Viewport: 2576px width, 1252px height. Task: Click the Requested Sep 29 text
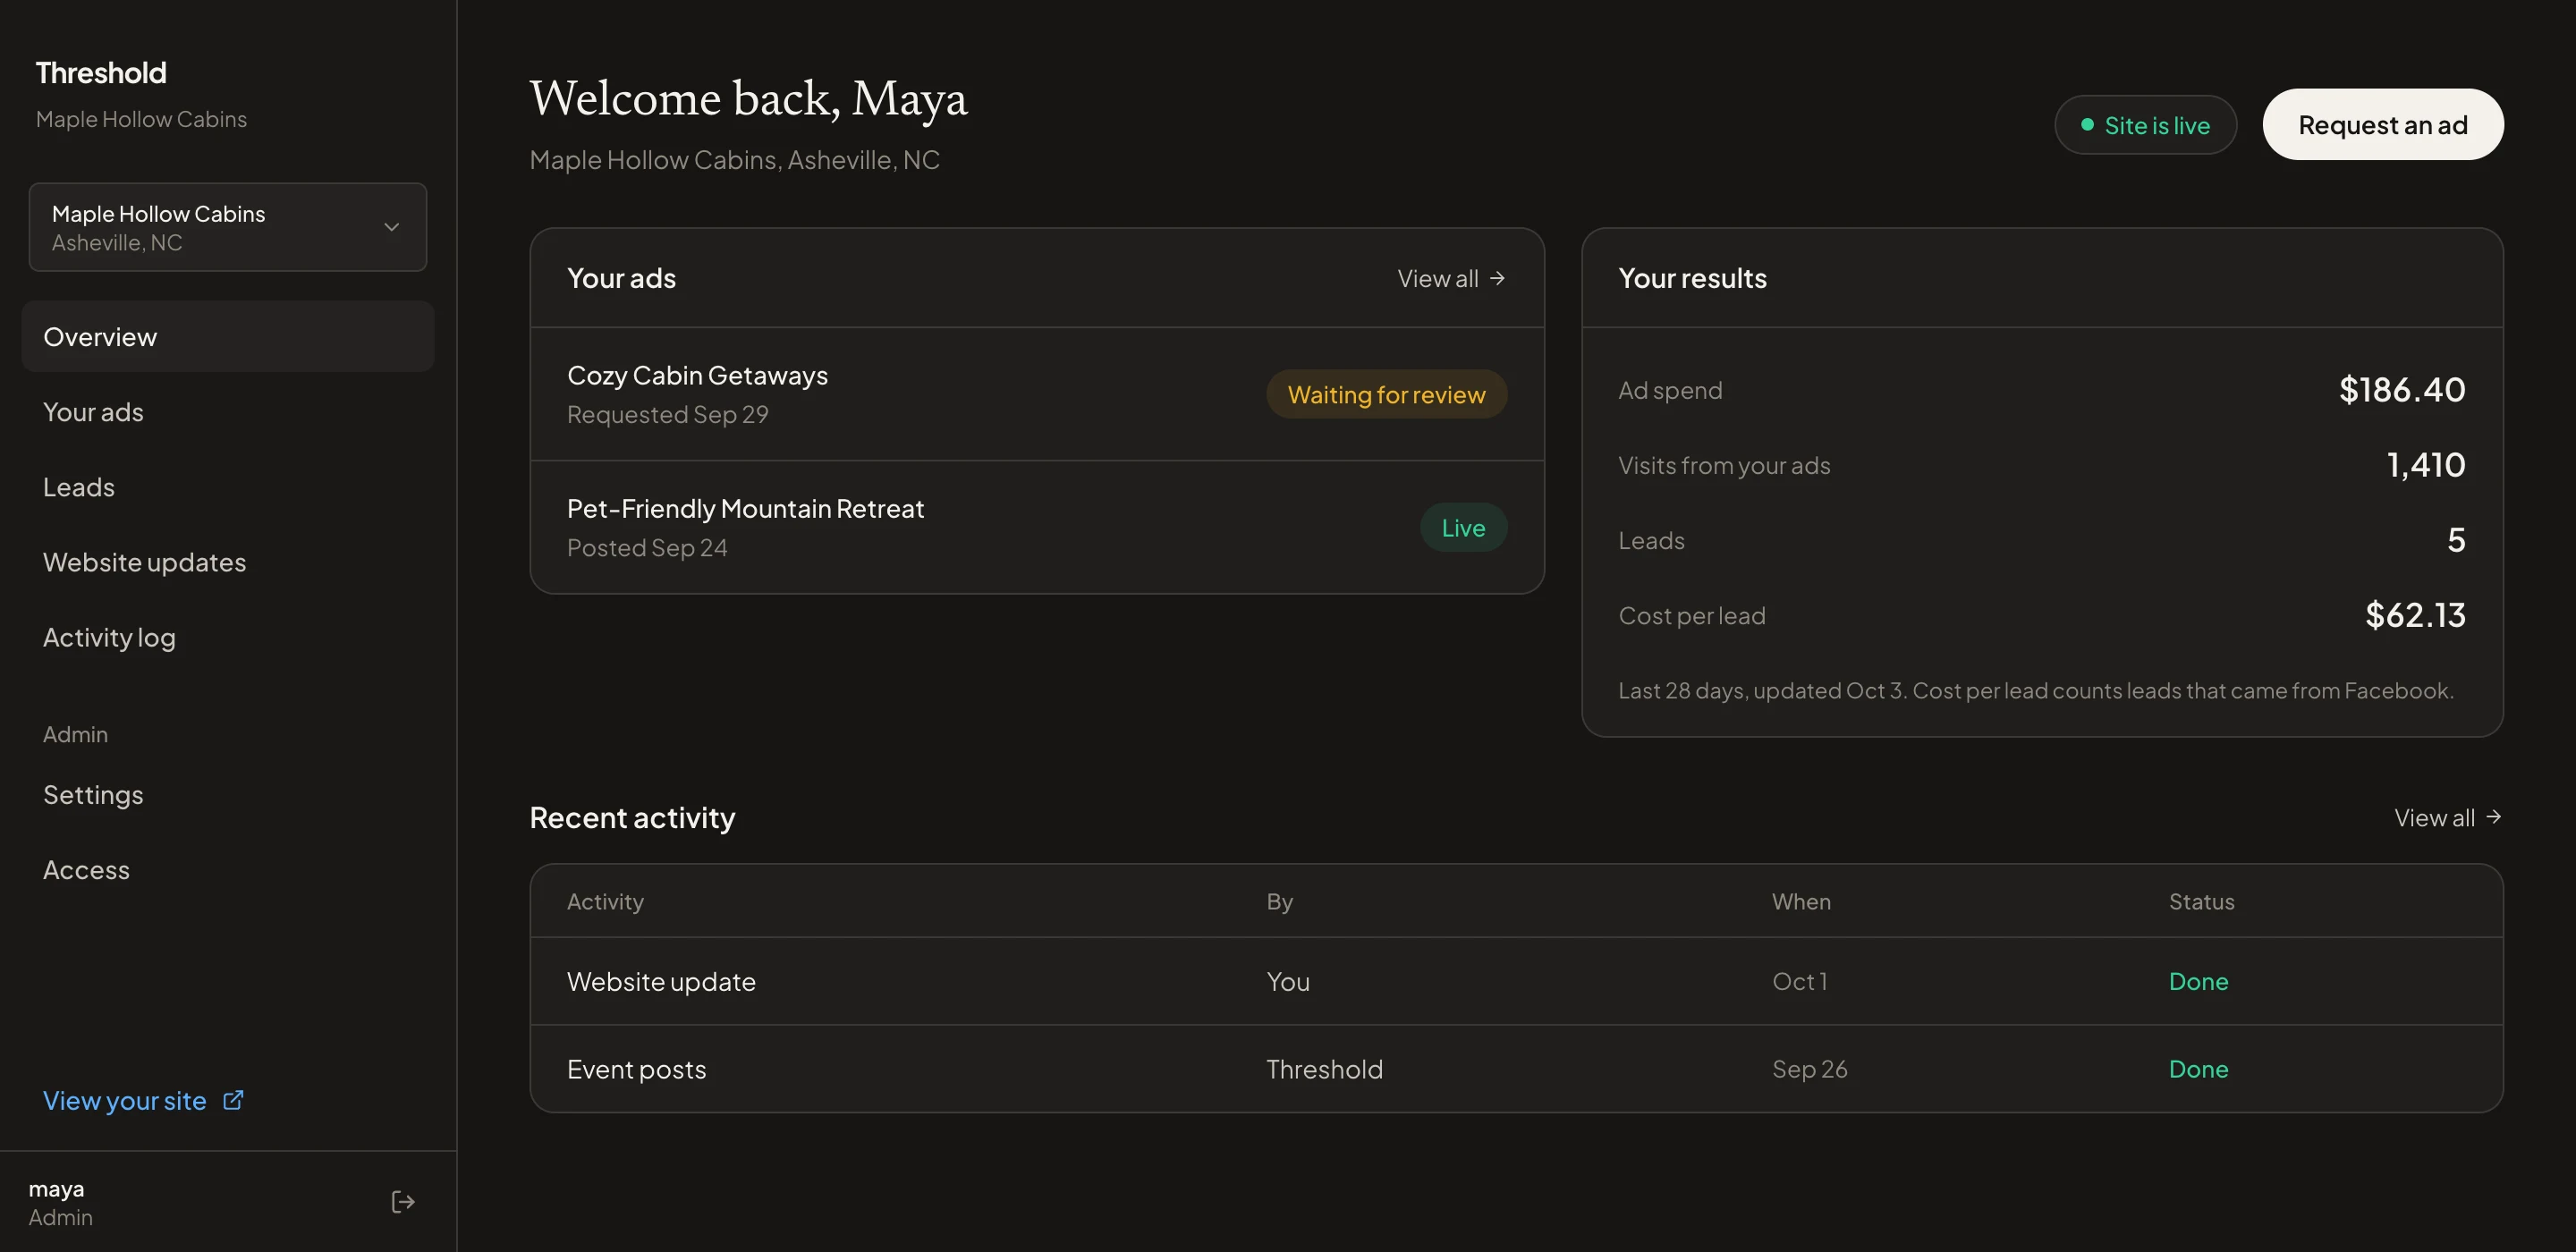(x=667, y=414)
